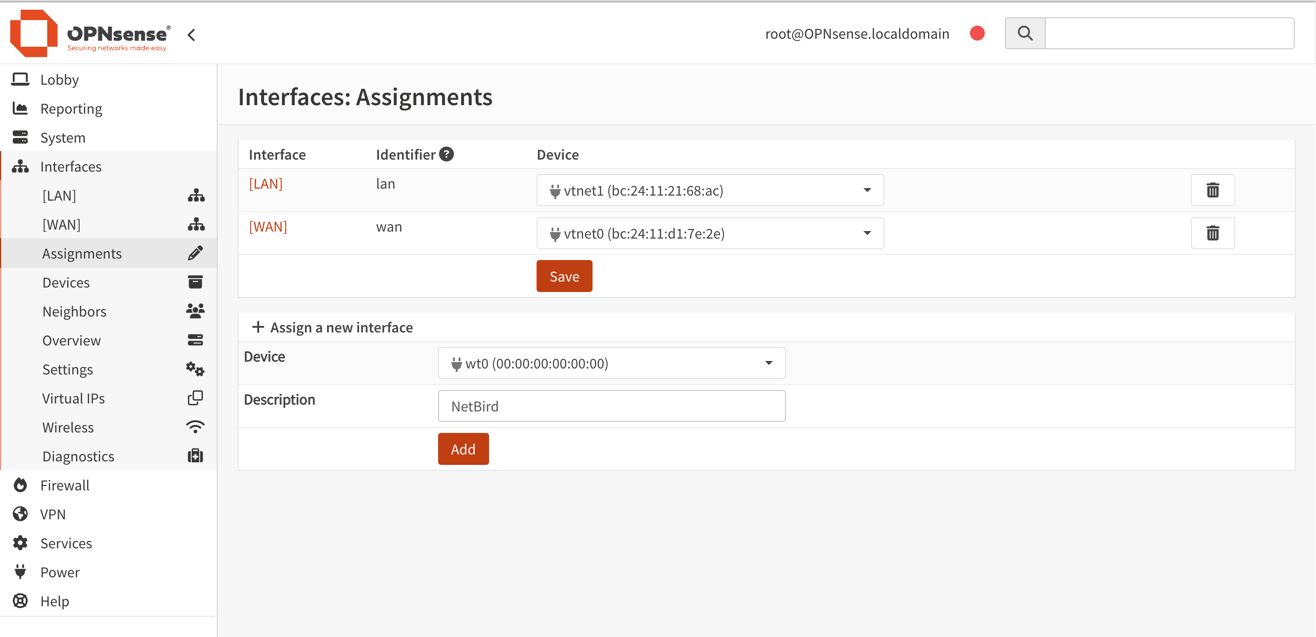Add the NetBird interface

coord(463,448)
